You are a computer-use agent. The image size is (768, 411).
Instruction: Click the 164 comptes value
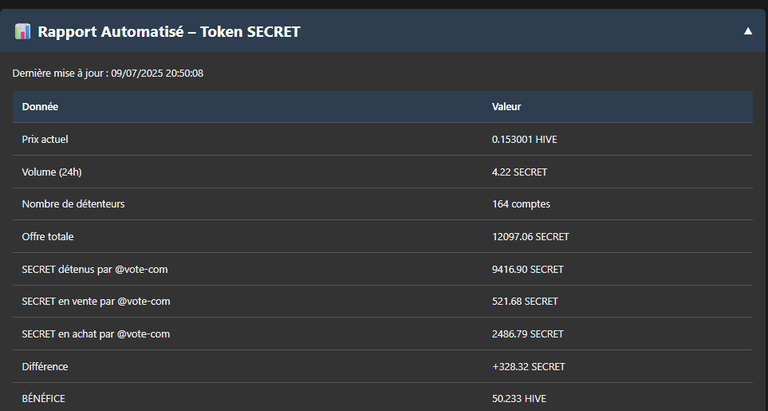[521, 204]
